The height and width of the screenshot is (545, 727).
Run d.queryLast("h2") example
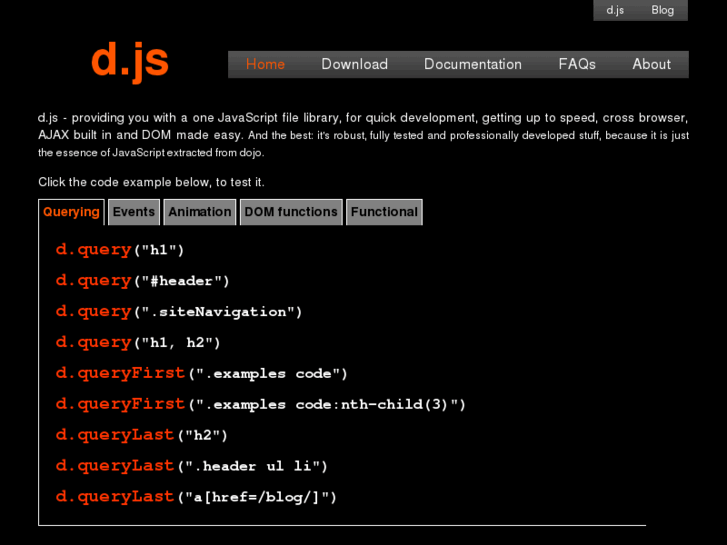pyautogui.click(x=142, y=435)
